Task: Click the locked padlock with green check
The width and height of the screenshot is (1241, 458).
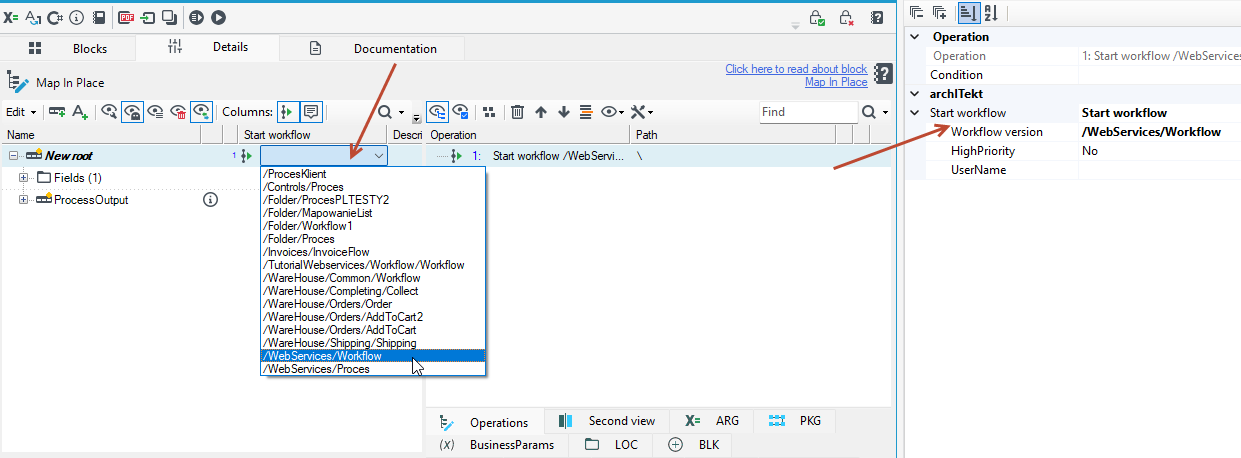Action: [817, 18]
